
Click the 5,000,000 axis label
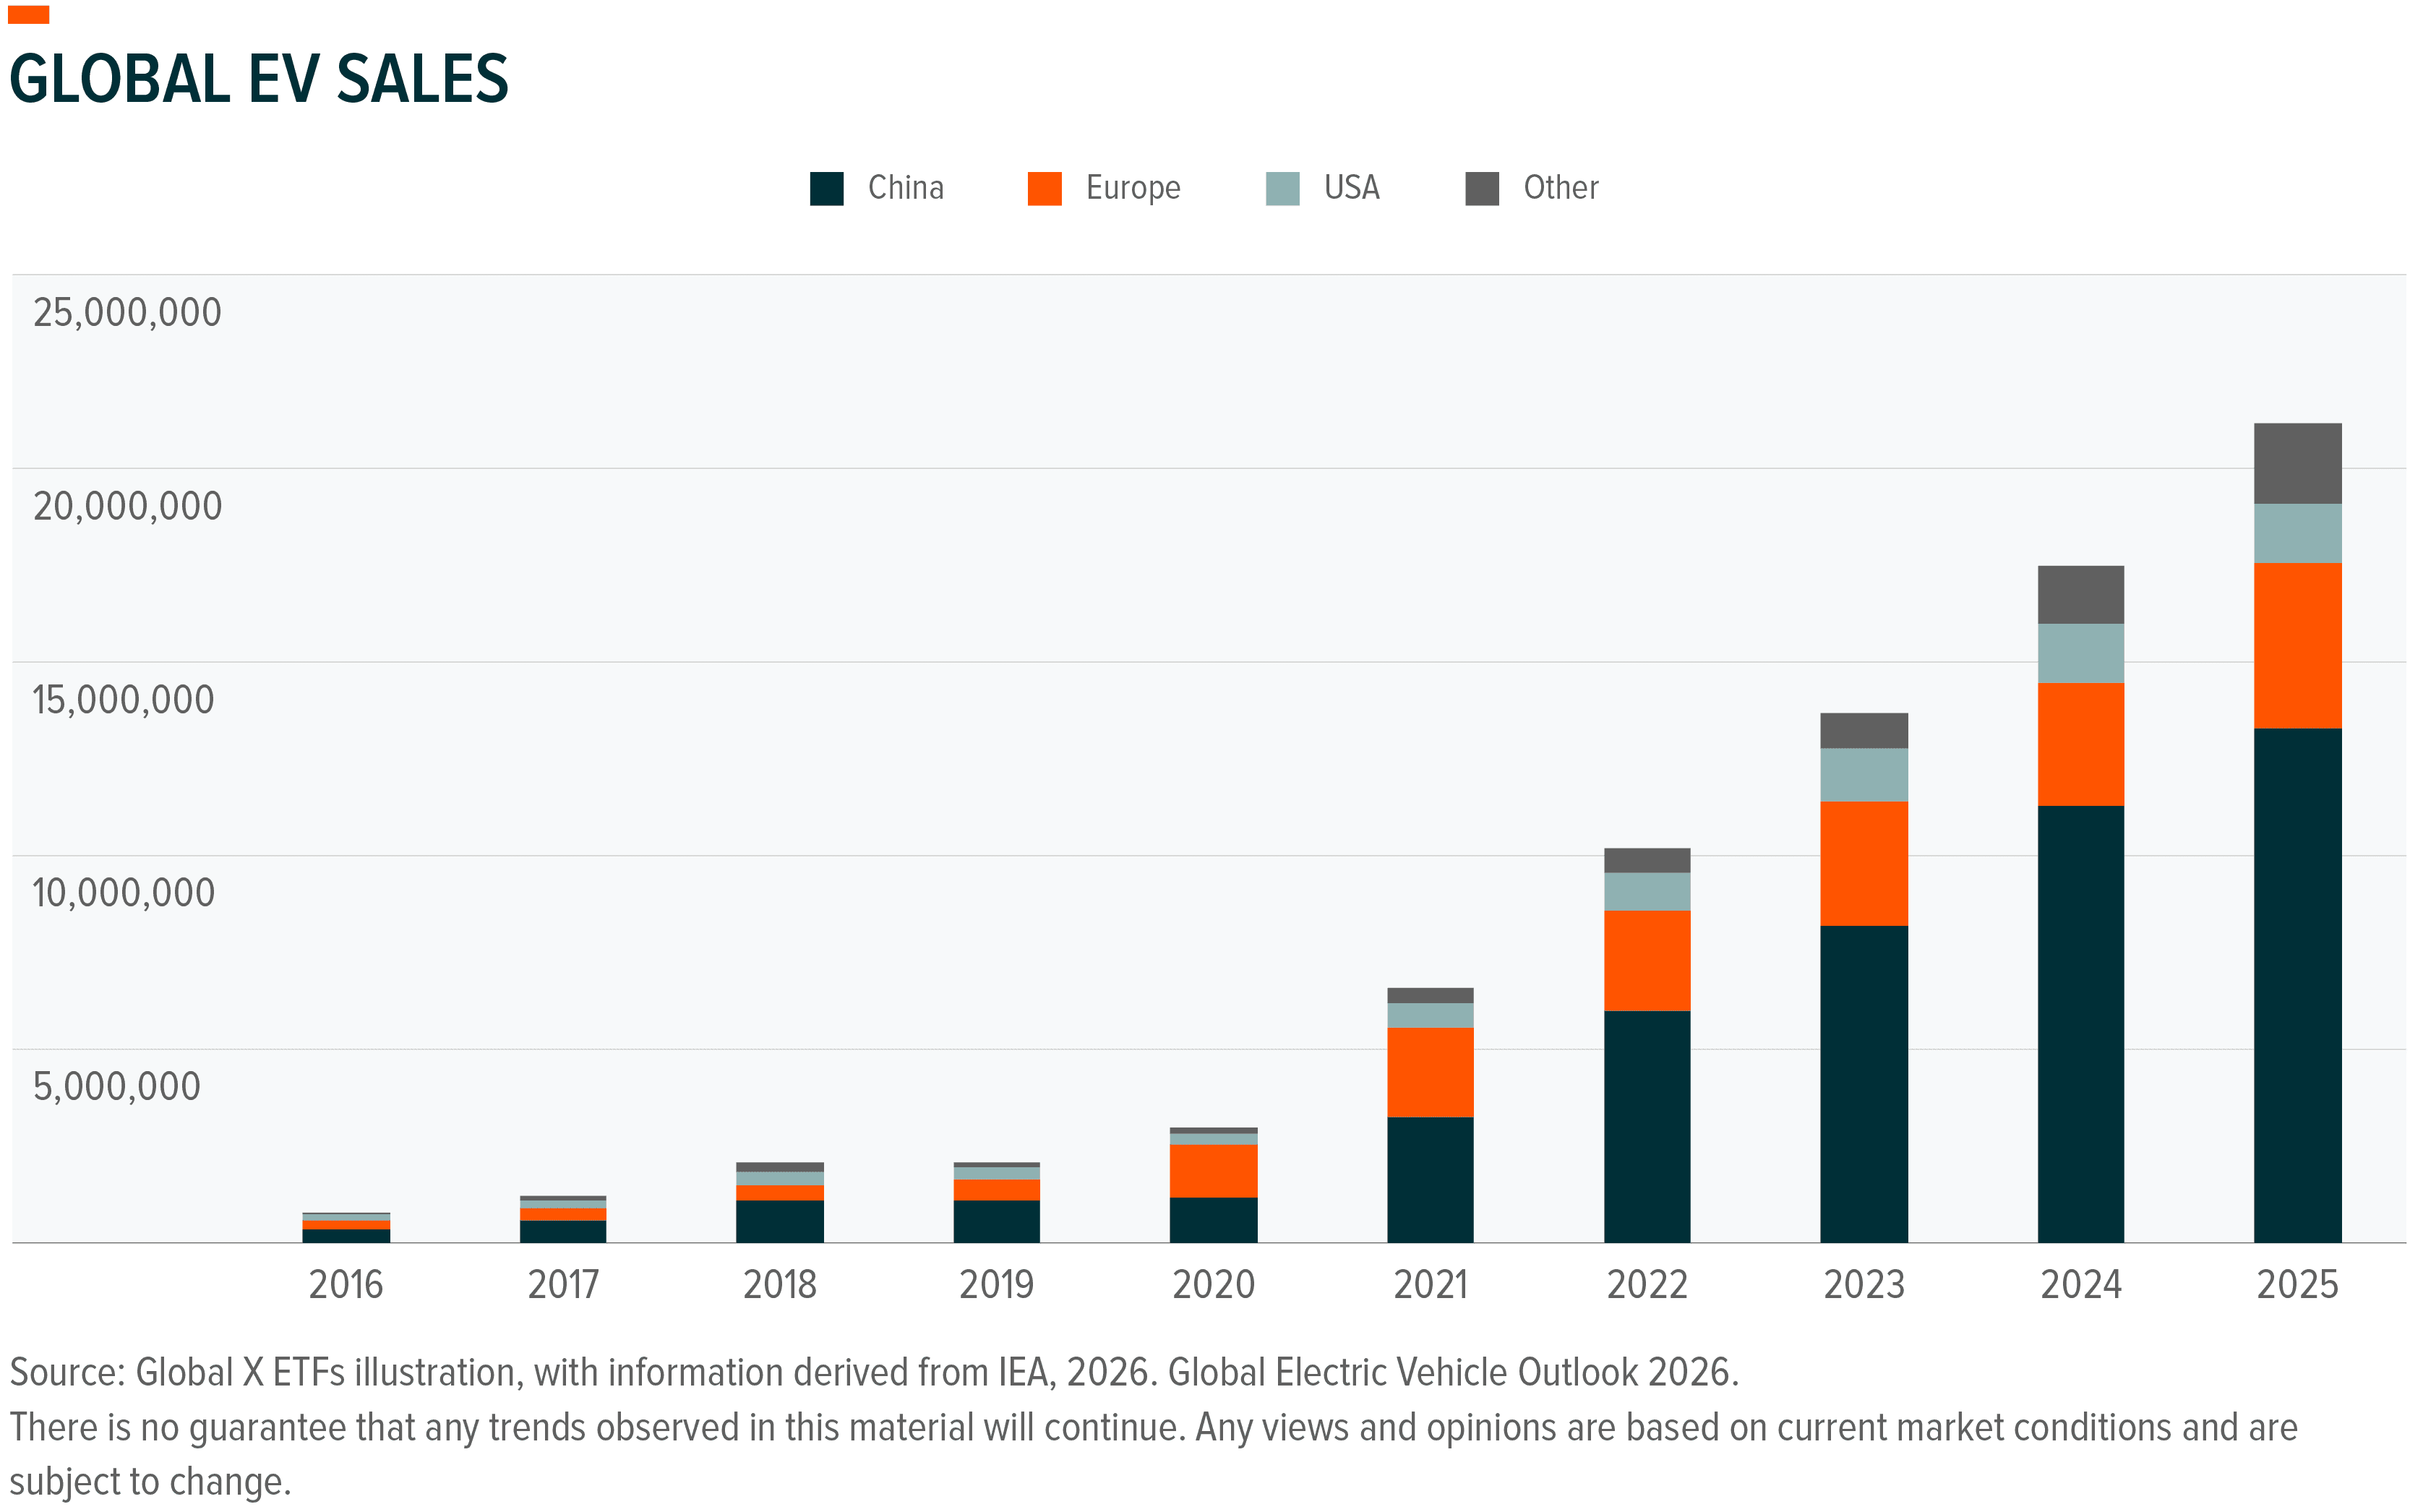[116, 1086]
